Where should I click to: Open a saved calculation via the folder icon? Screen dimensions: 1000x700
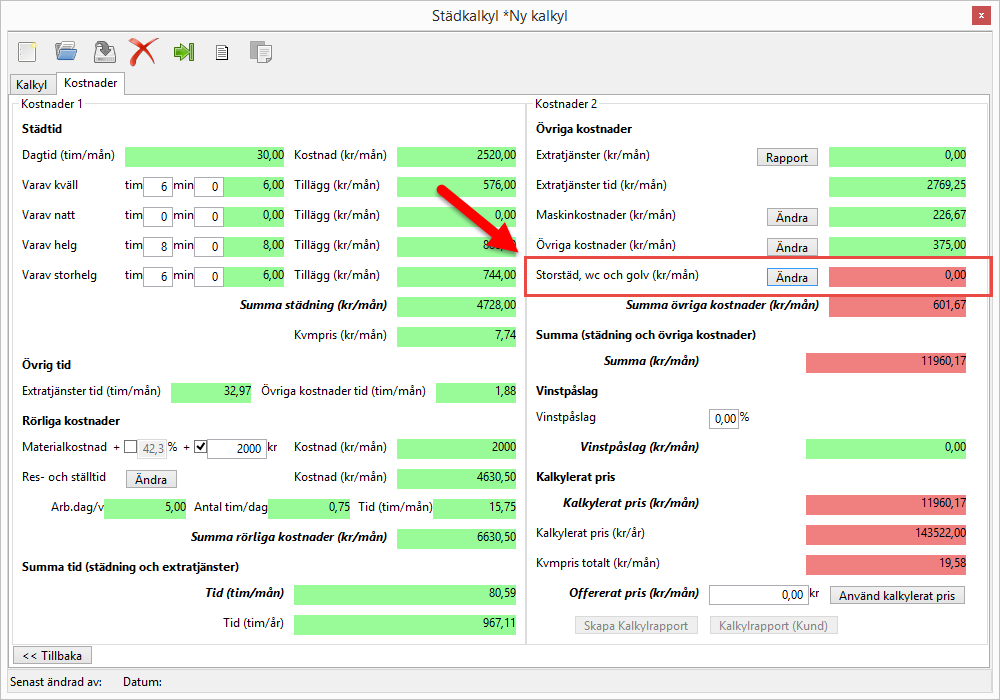(66, 51)
